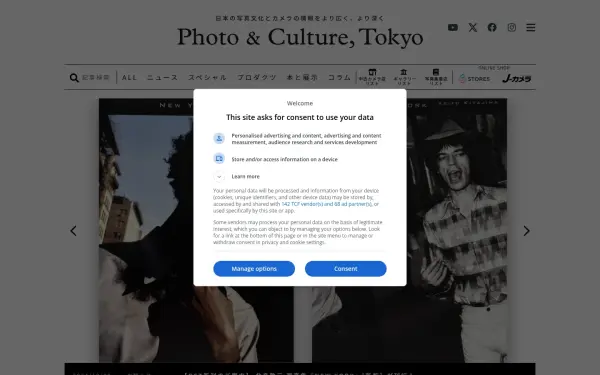Select the ニュース menu item
The width and height of the screenshot is (600, 375).
point(163,77)
